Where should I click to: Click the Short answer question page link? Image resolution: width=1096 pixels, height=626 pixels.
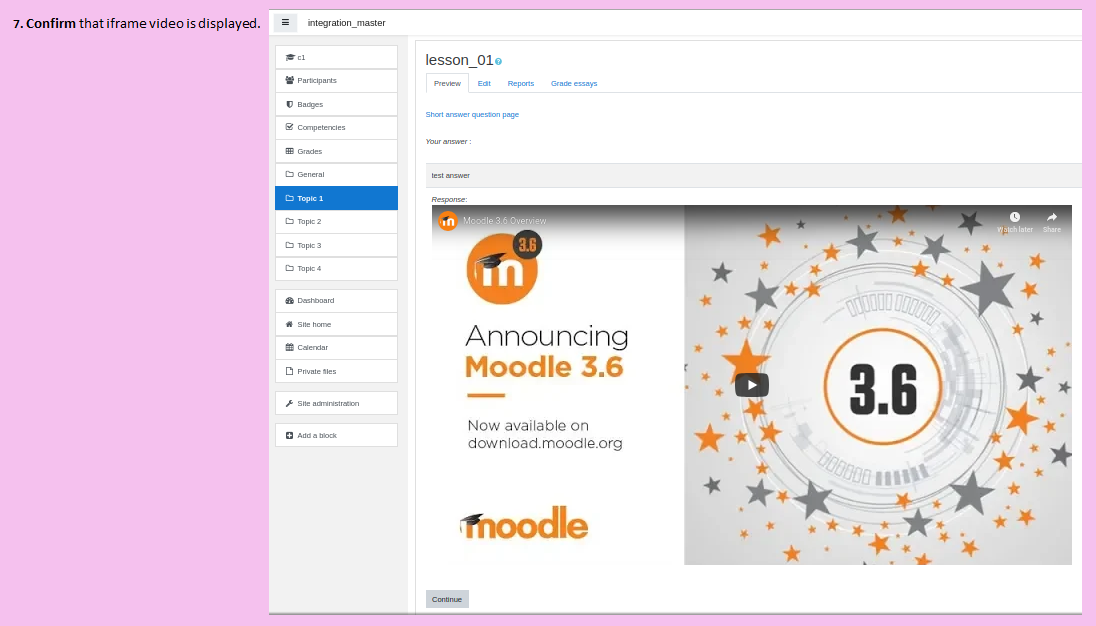pos(472,115)
